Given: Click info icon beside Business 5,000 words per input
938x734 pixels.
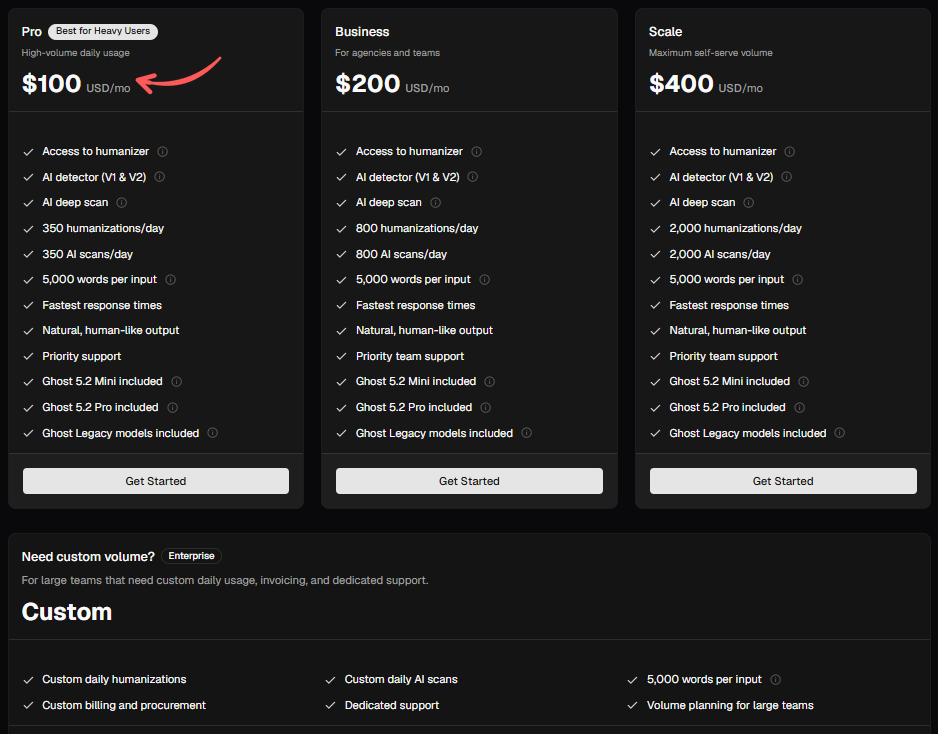Looking at the screenshot, I should pyautogui.click(x=485, y=279).
